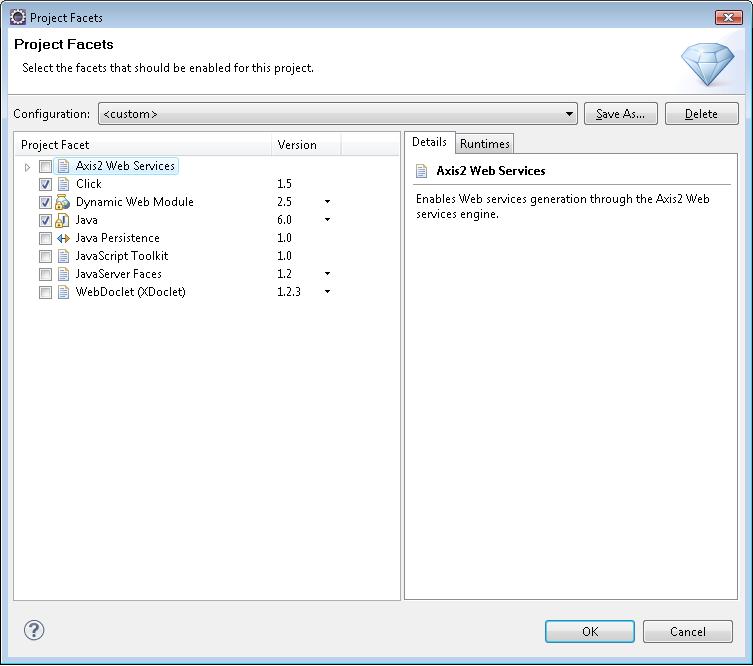Click the version value 1.2.3
The image size is (753, 666).
tap(289, 292)
